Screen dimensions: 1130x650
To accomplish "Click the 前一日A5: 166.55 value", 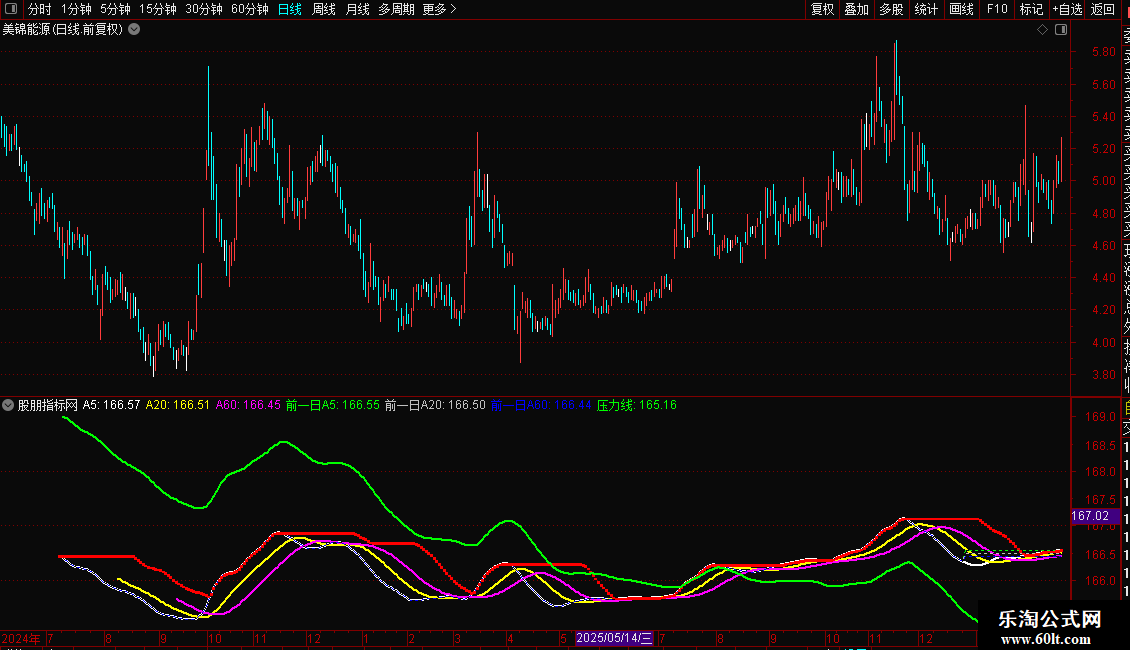I will click(x=333, y=405).
